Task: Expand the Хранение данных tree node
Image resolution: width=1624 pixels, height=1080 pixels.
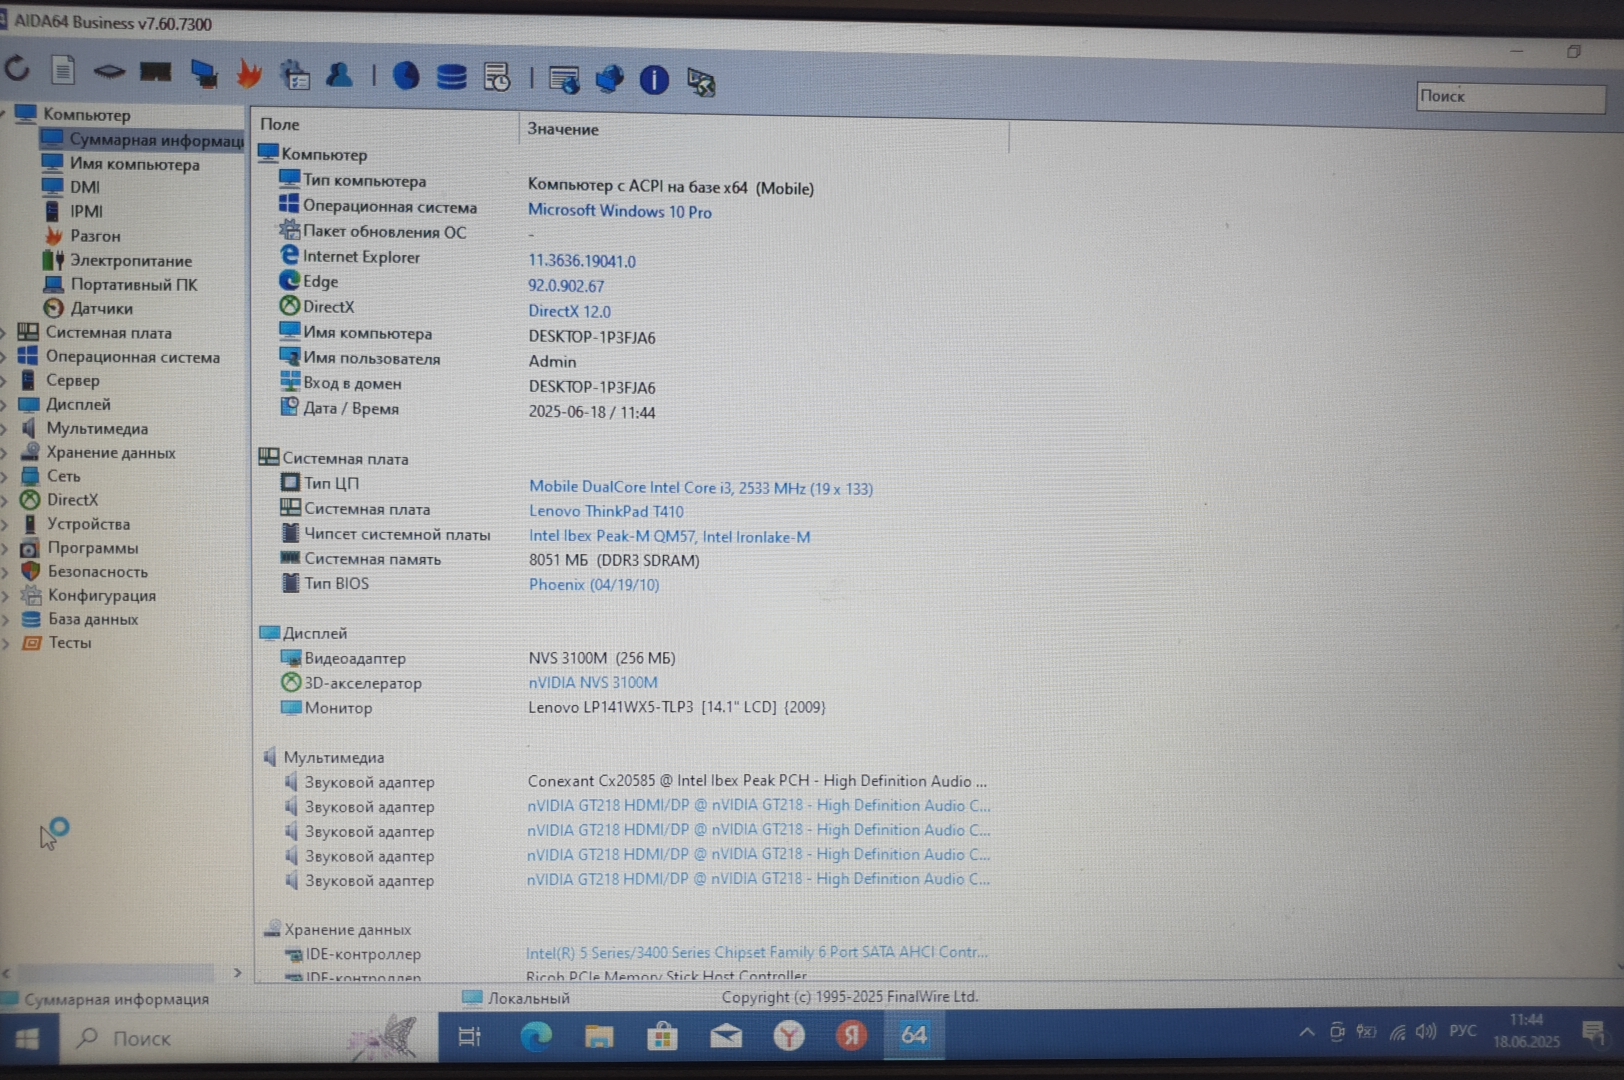Action: 5,452
